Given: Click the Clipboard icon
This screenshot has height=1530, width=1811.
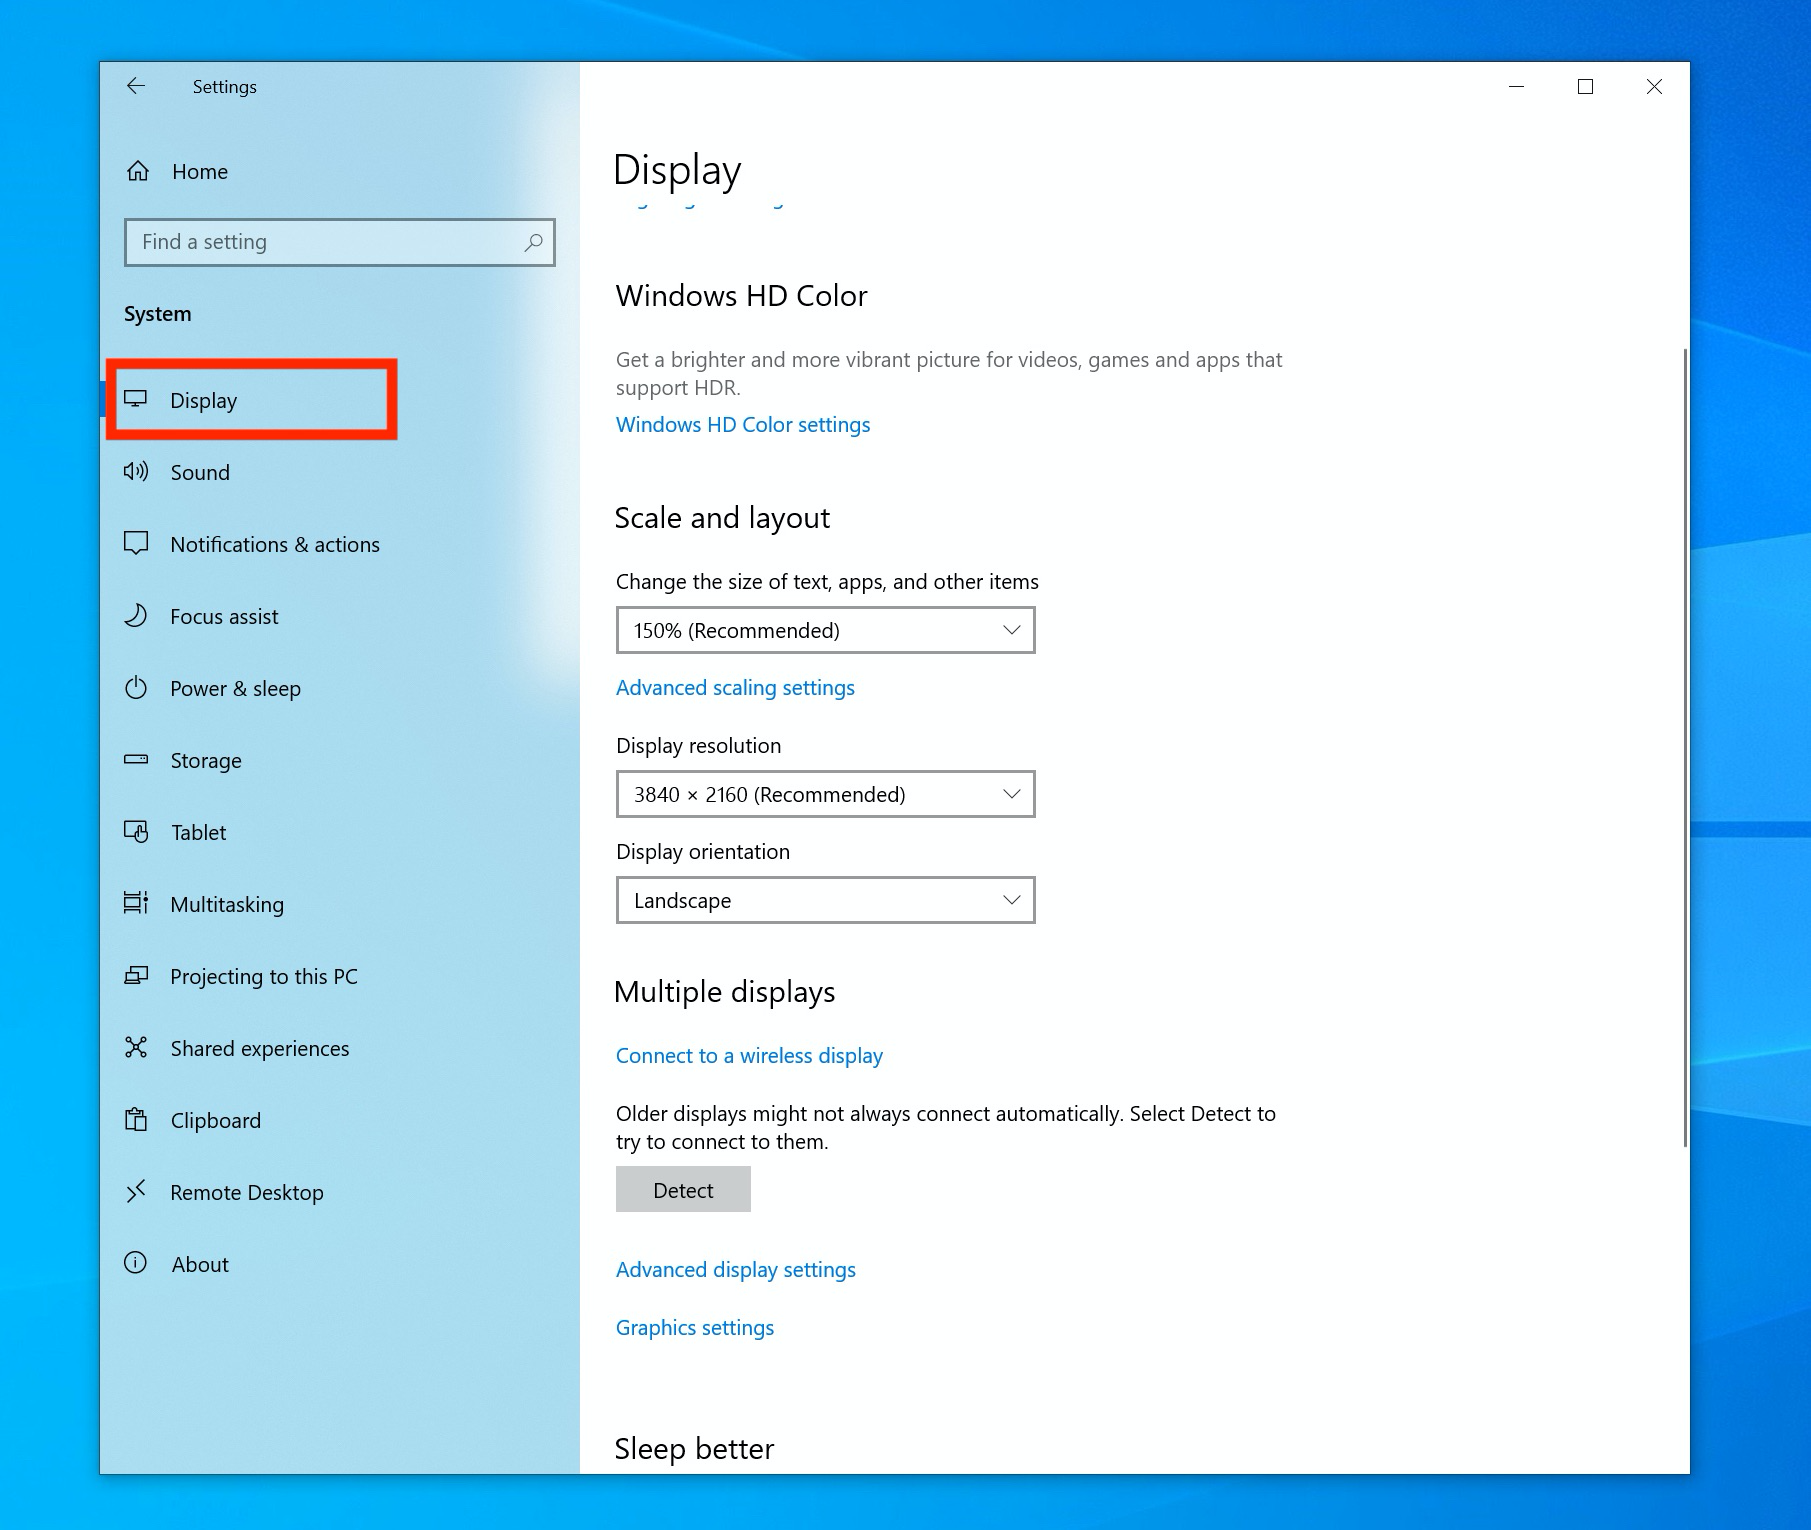Looking at the screenshot, I should 136,1119.
